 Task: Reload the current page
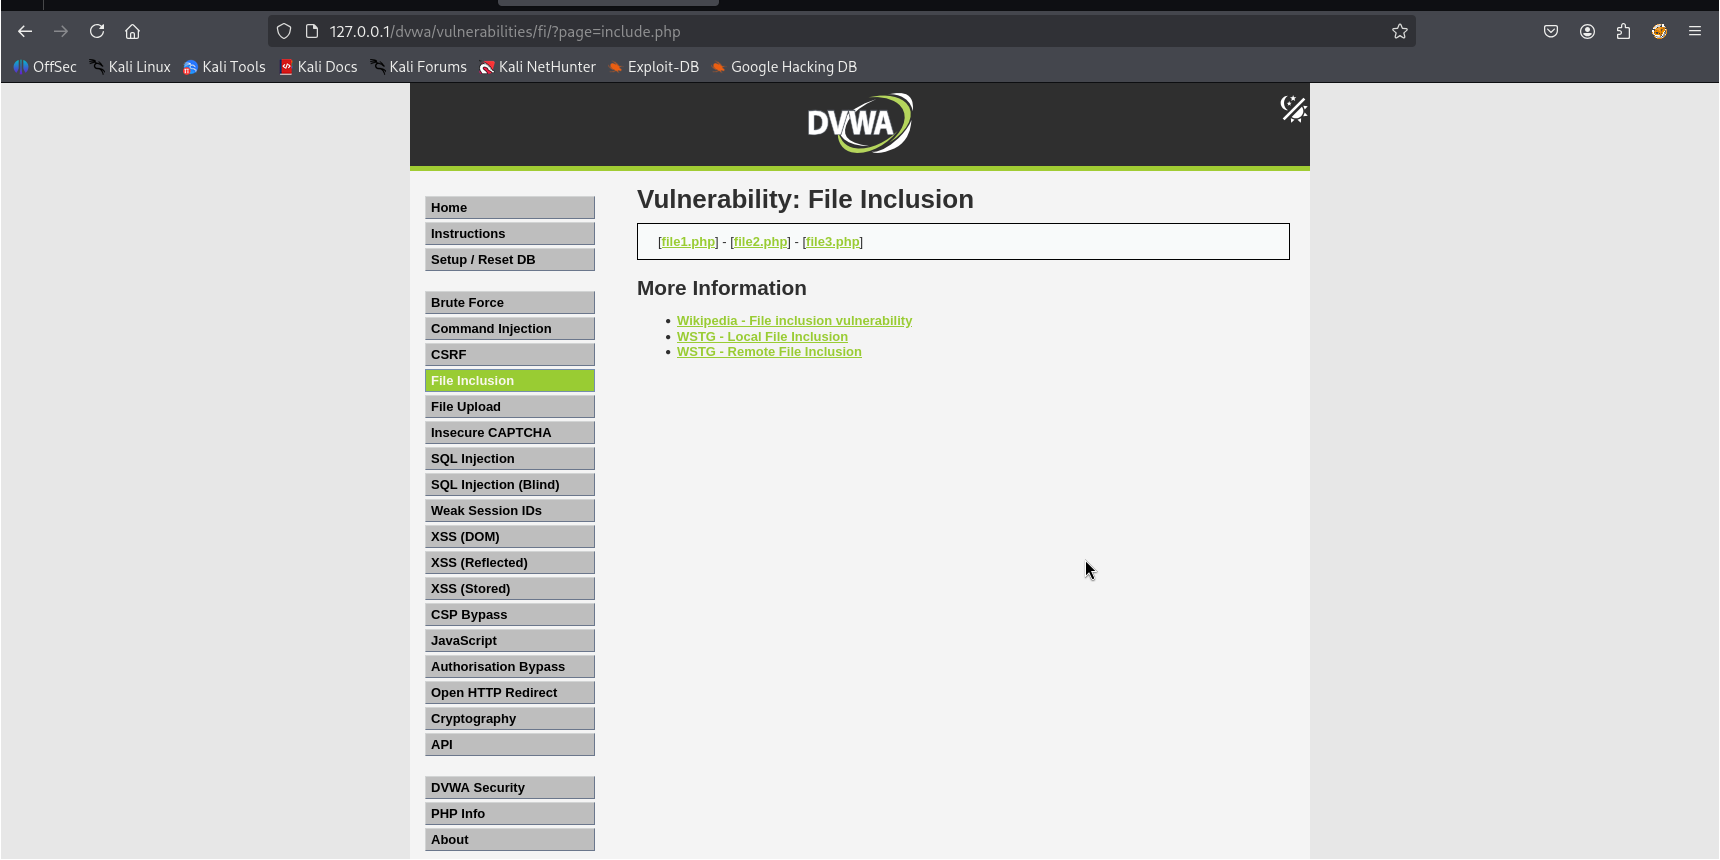[97, 31]
